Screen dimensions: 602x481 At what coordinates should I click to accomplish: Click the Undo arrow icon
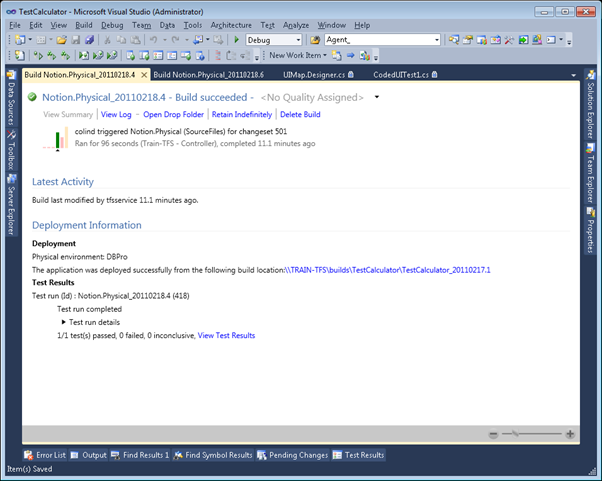(x=154, y=40)
